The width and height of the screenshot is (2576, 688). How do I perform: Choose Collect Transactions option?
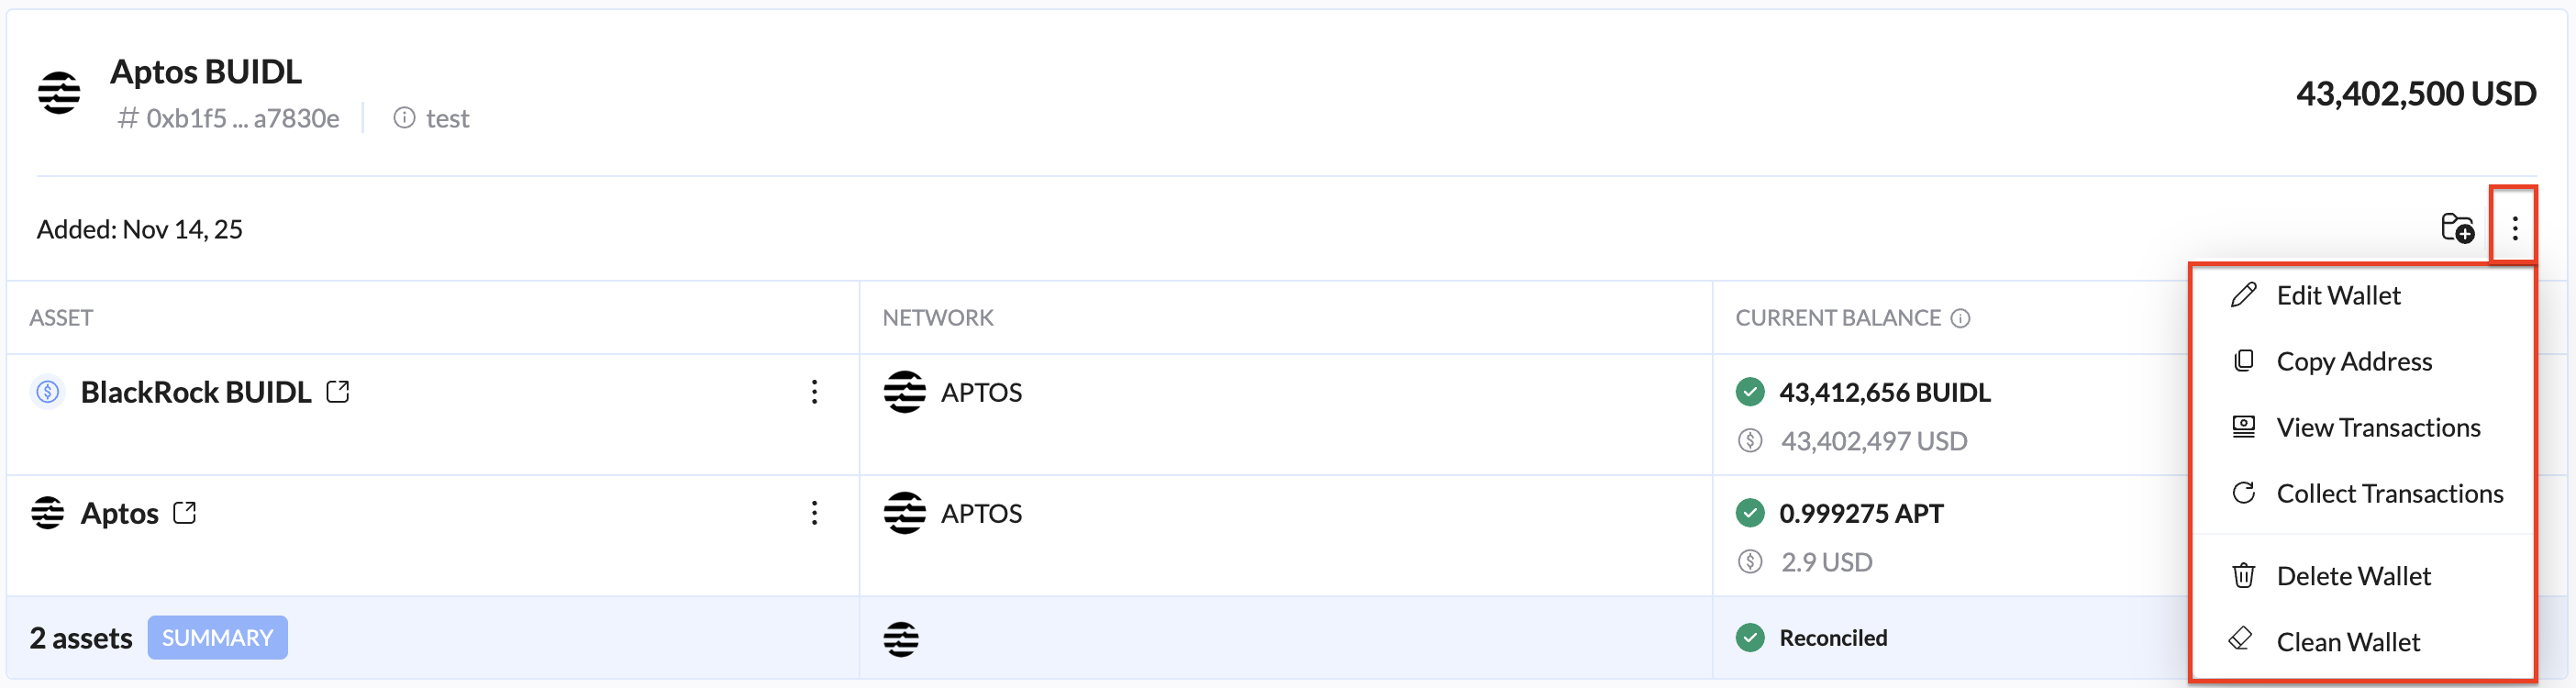pos(2389,493)
